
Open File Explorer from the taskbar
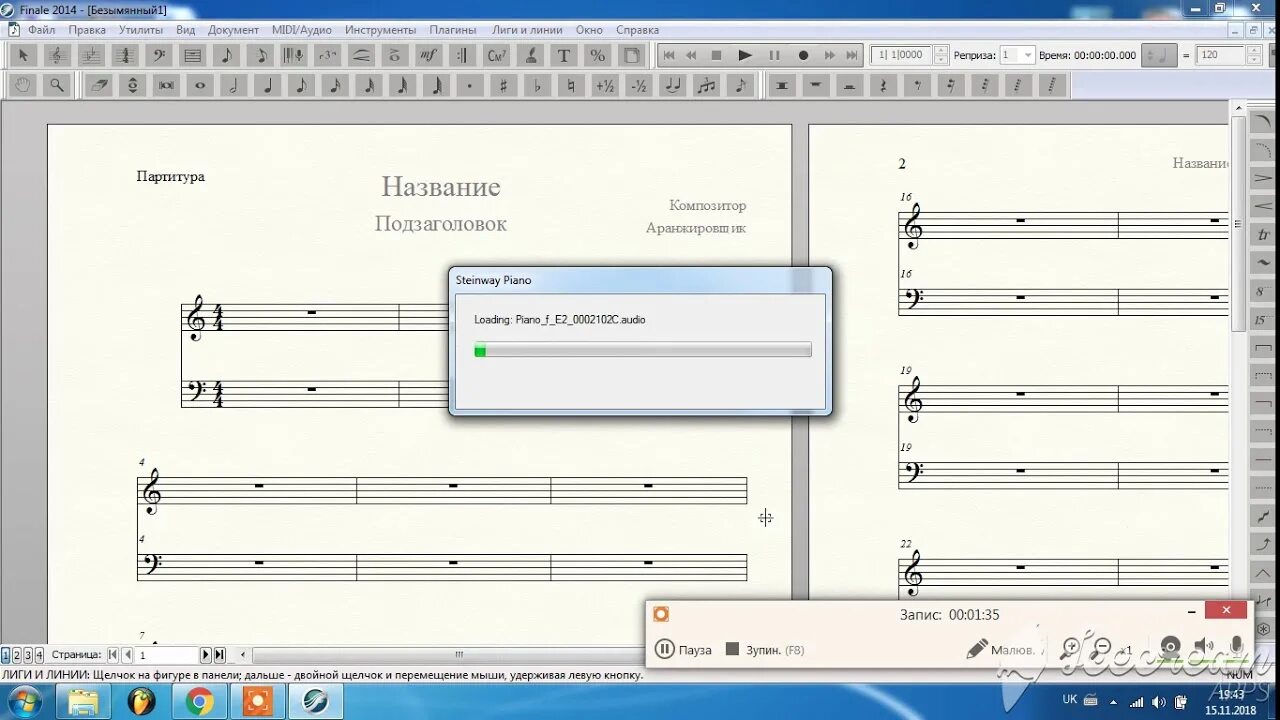83,701
